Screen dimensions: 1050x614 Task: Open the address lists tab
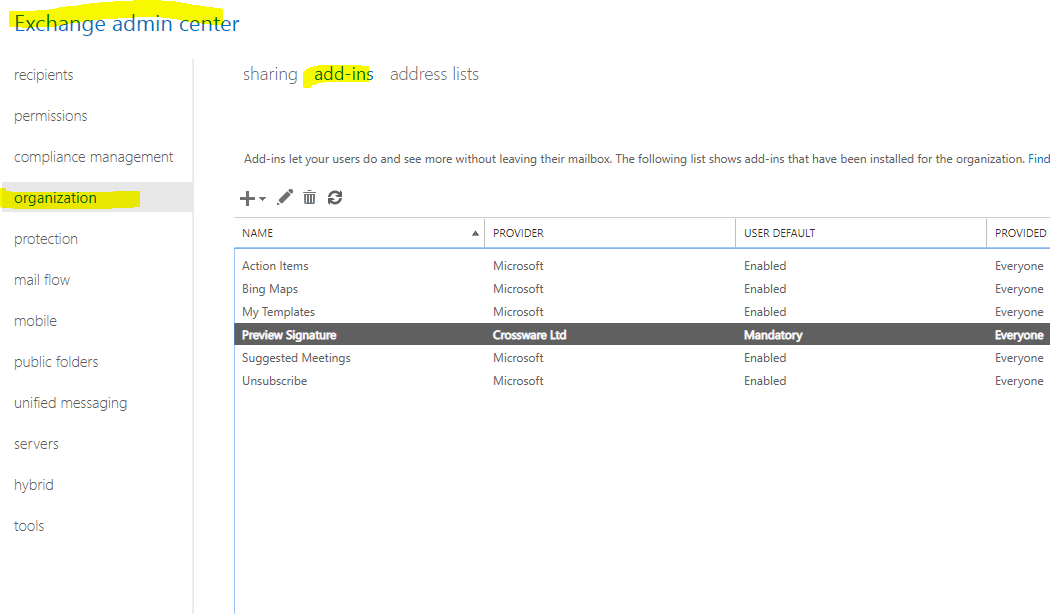coord(434,74)
